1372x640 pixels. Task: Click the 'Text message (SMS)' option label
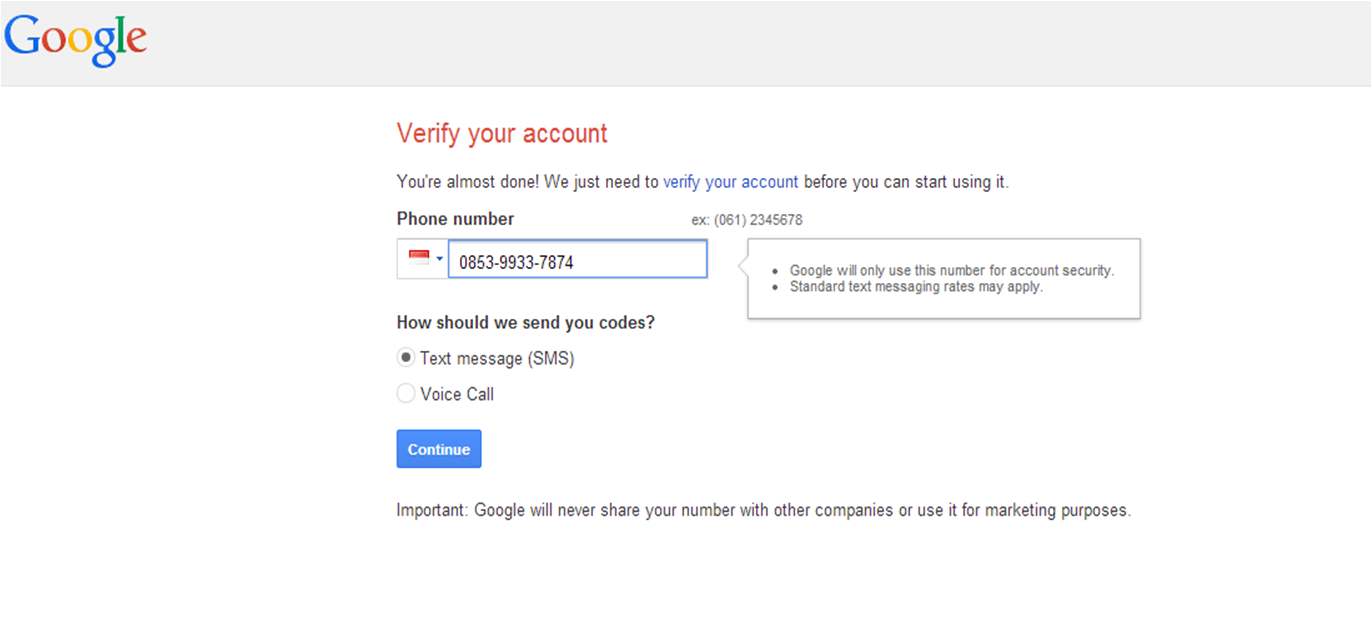(497, 358)
